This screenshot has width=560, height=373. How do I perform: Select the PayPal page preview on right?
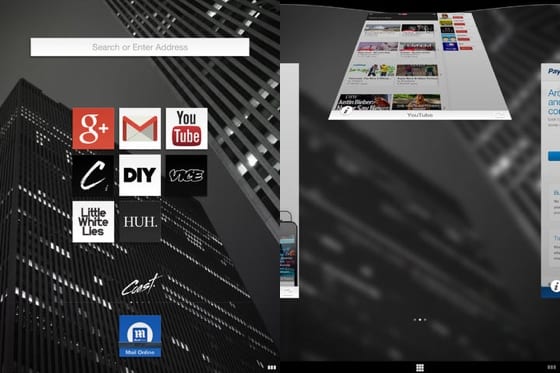pyautogui.click(x=550, y=180)
